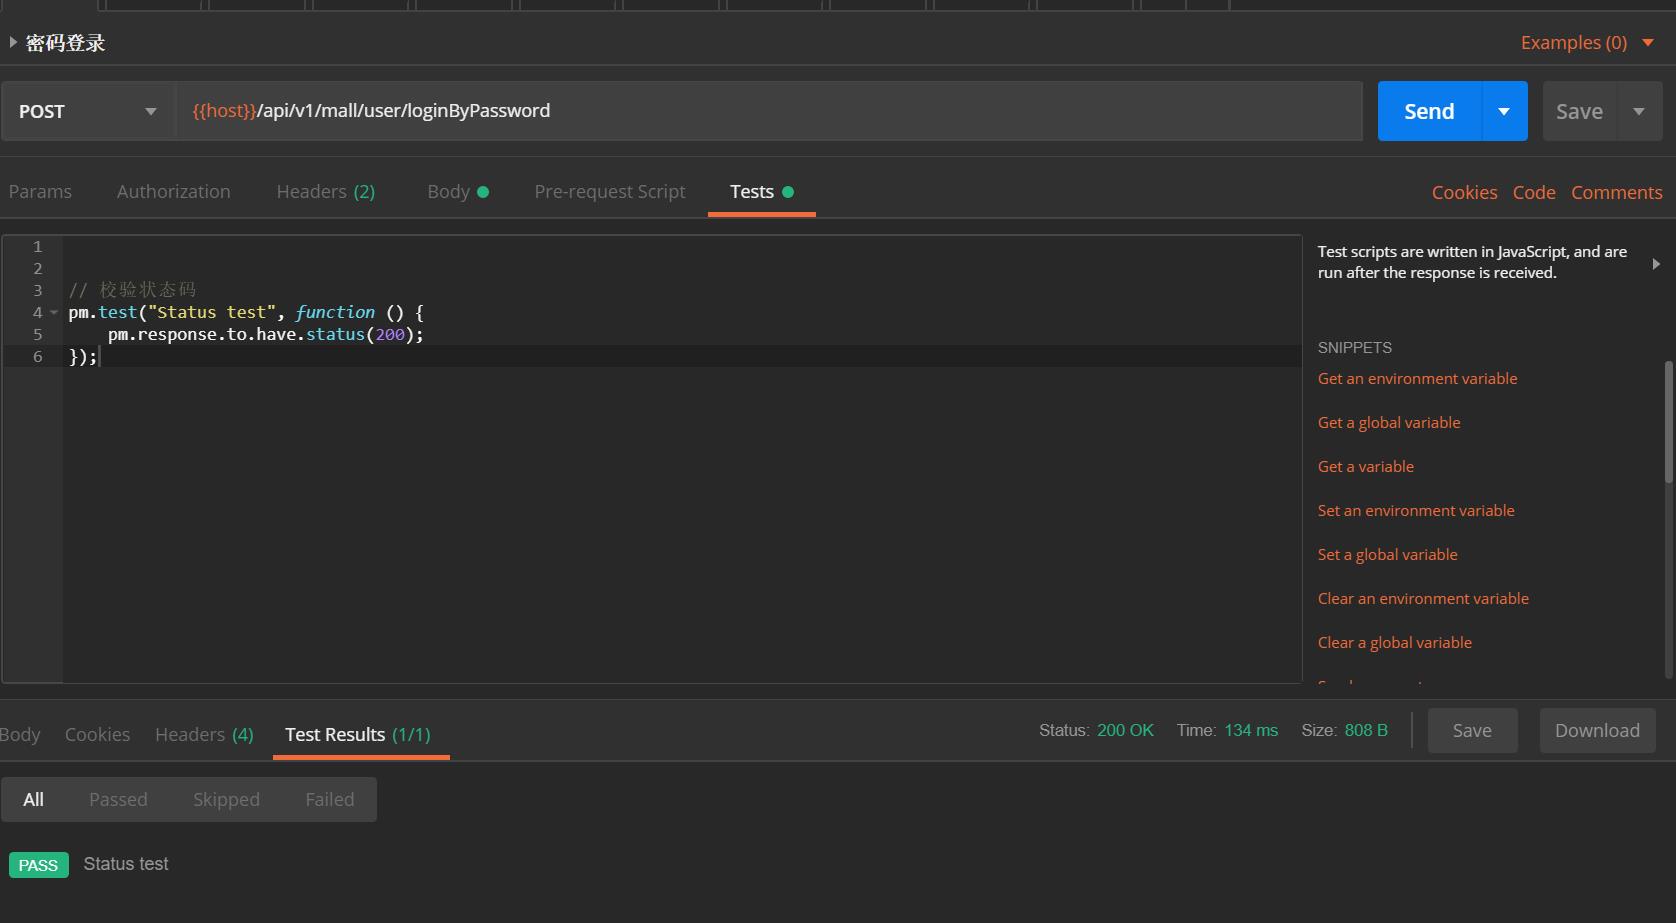Open the Comments link
The width and height of the screenshot is (1676, 923).
(1616, 192)
